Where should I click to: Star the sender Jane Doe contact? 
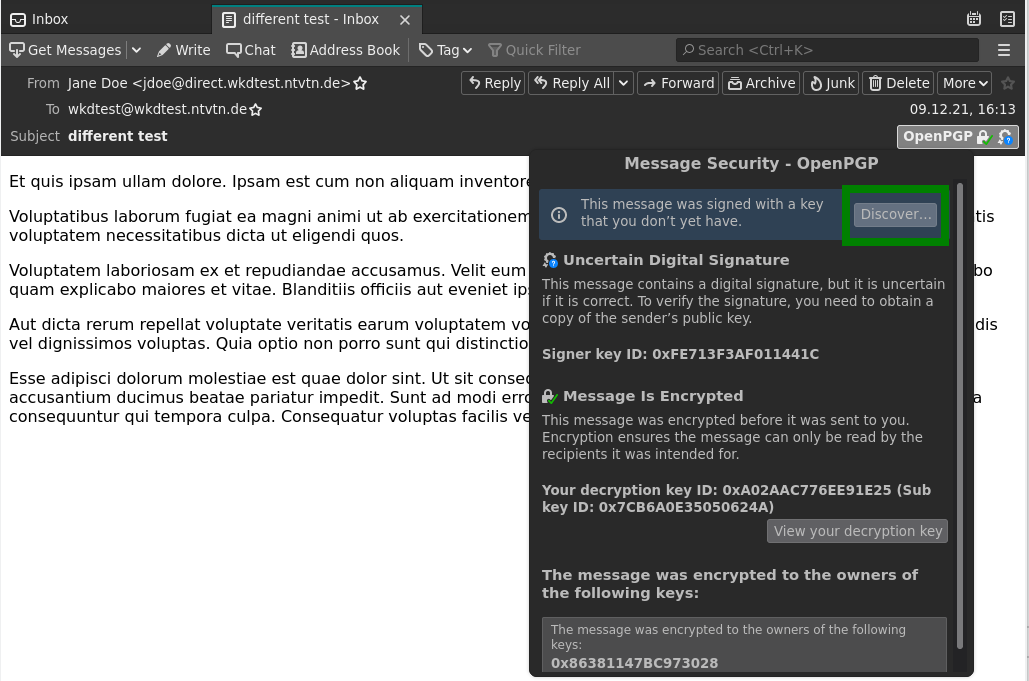coord(361,84)
